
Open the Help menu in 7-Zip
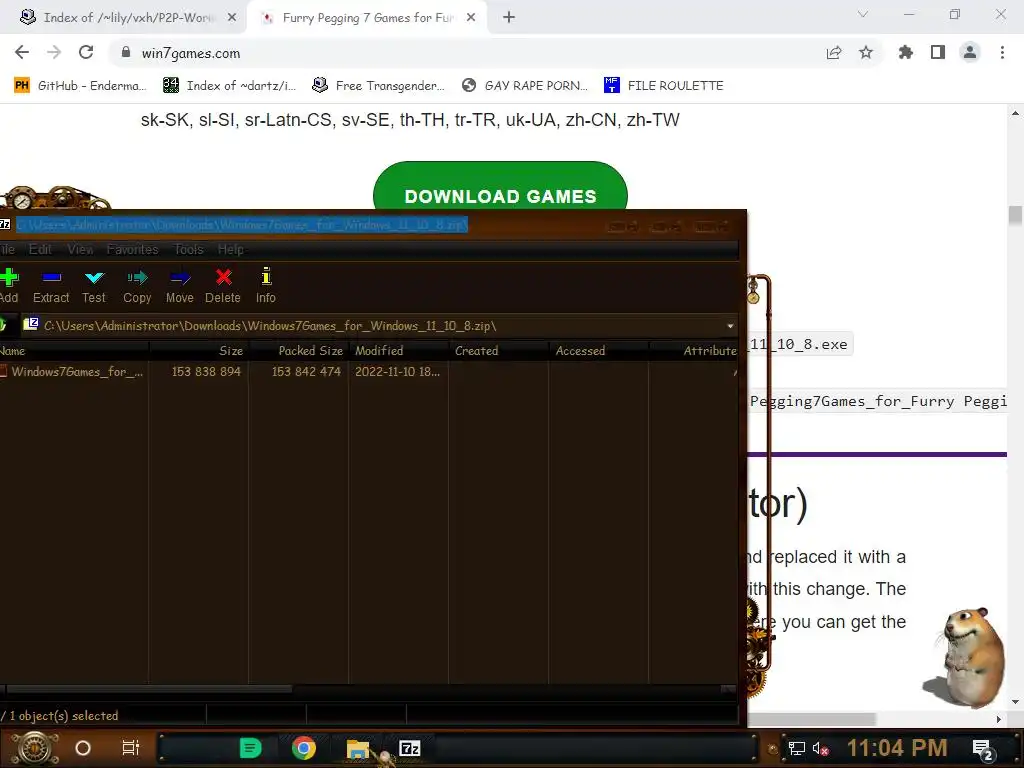(231, 249)
